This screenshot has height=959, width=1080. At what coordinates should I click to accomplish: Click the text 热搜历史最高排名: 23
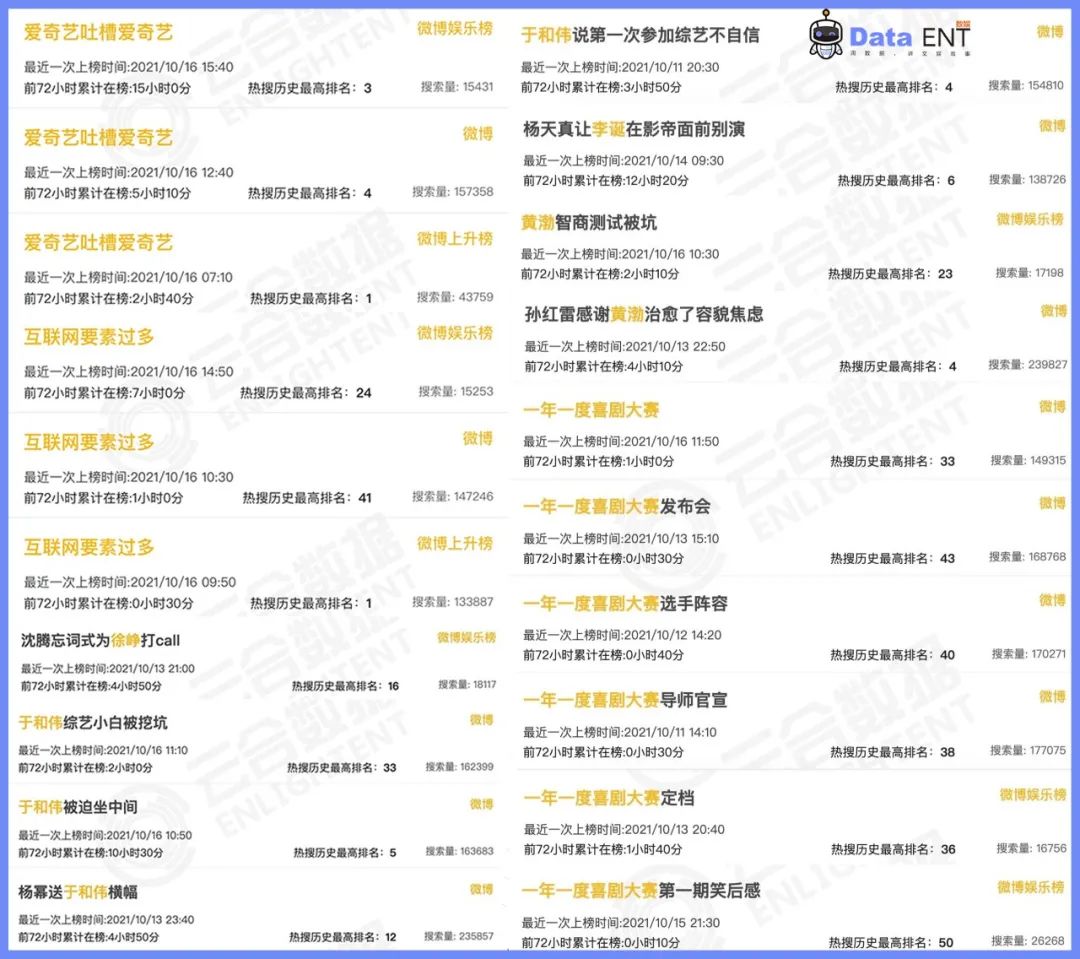(x=891, y=274)
